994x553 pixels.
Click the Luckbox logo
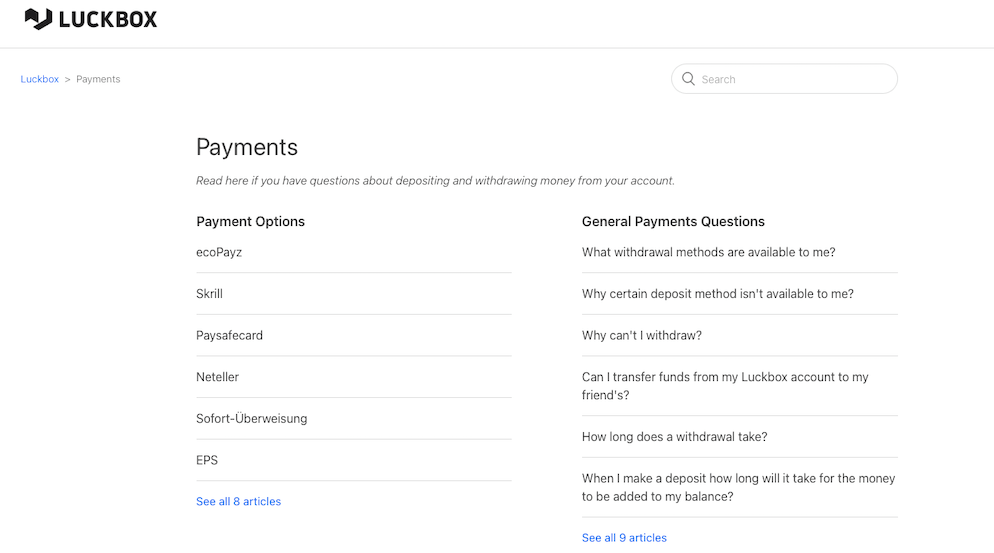pos(91,19)
